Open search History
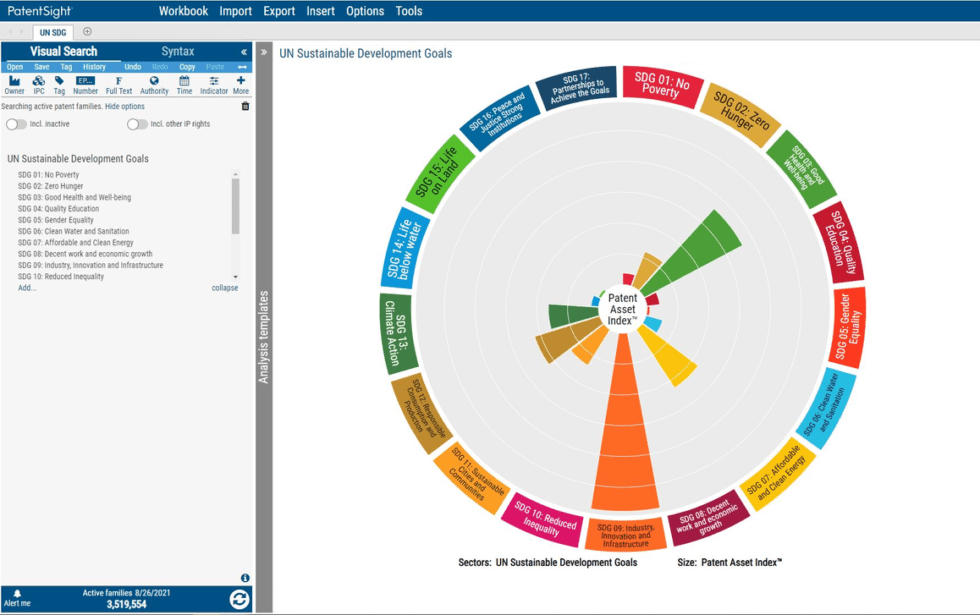980x615 pixels. click(94, 67)
